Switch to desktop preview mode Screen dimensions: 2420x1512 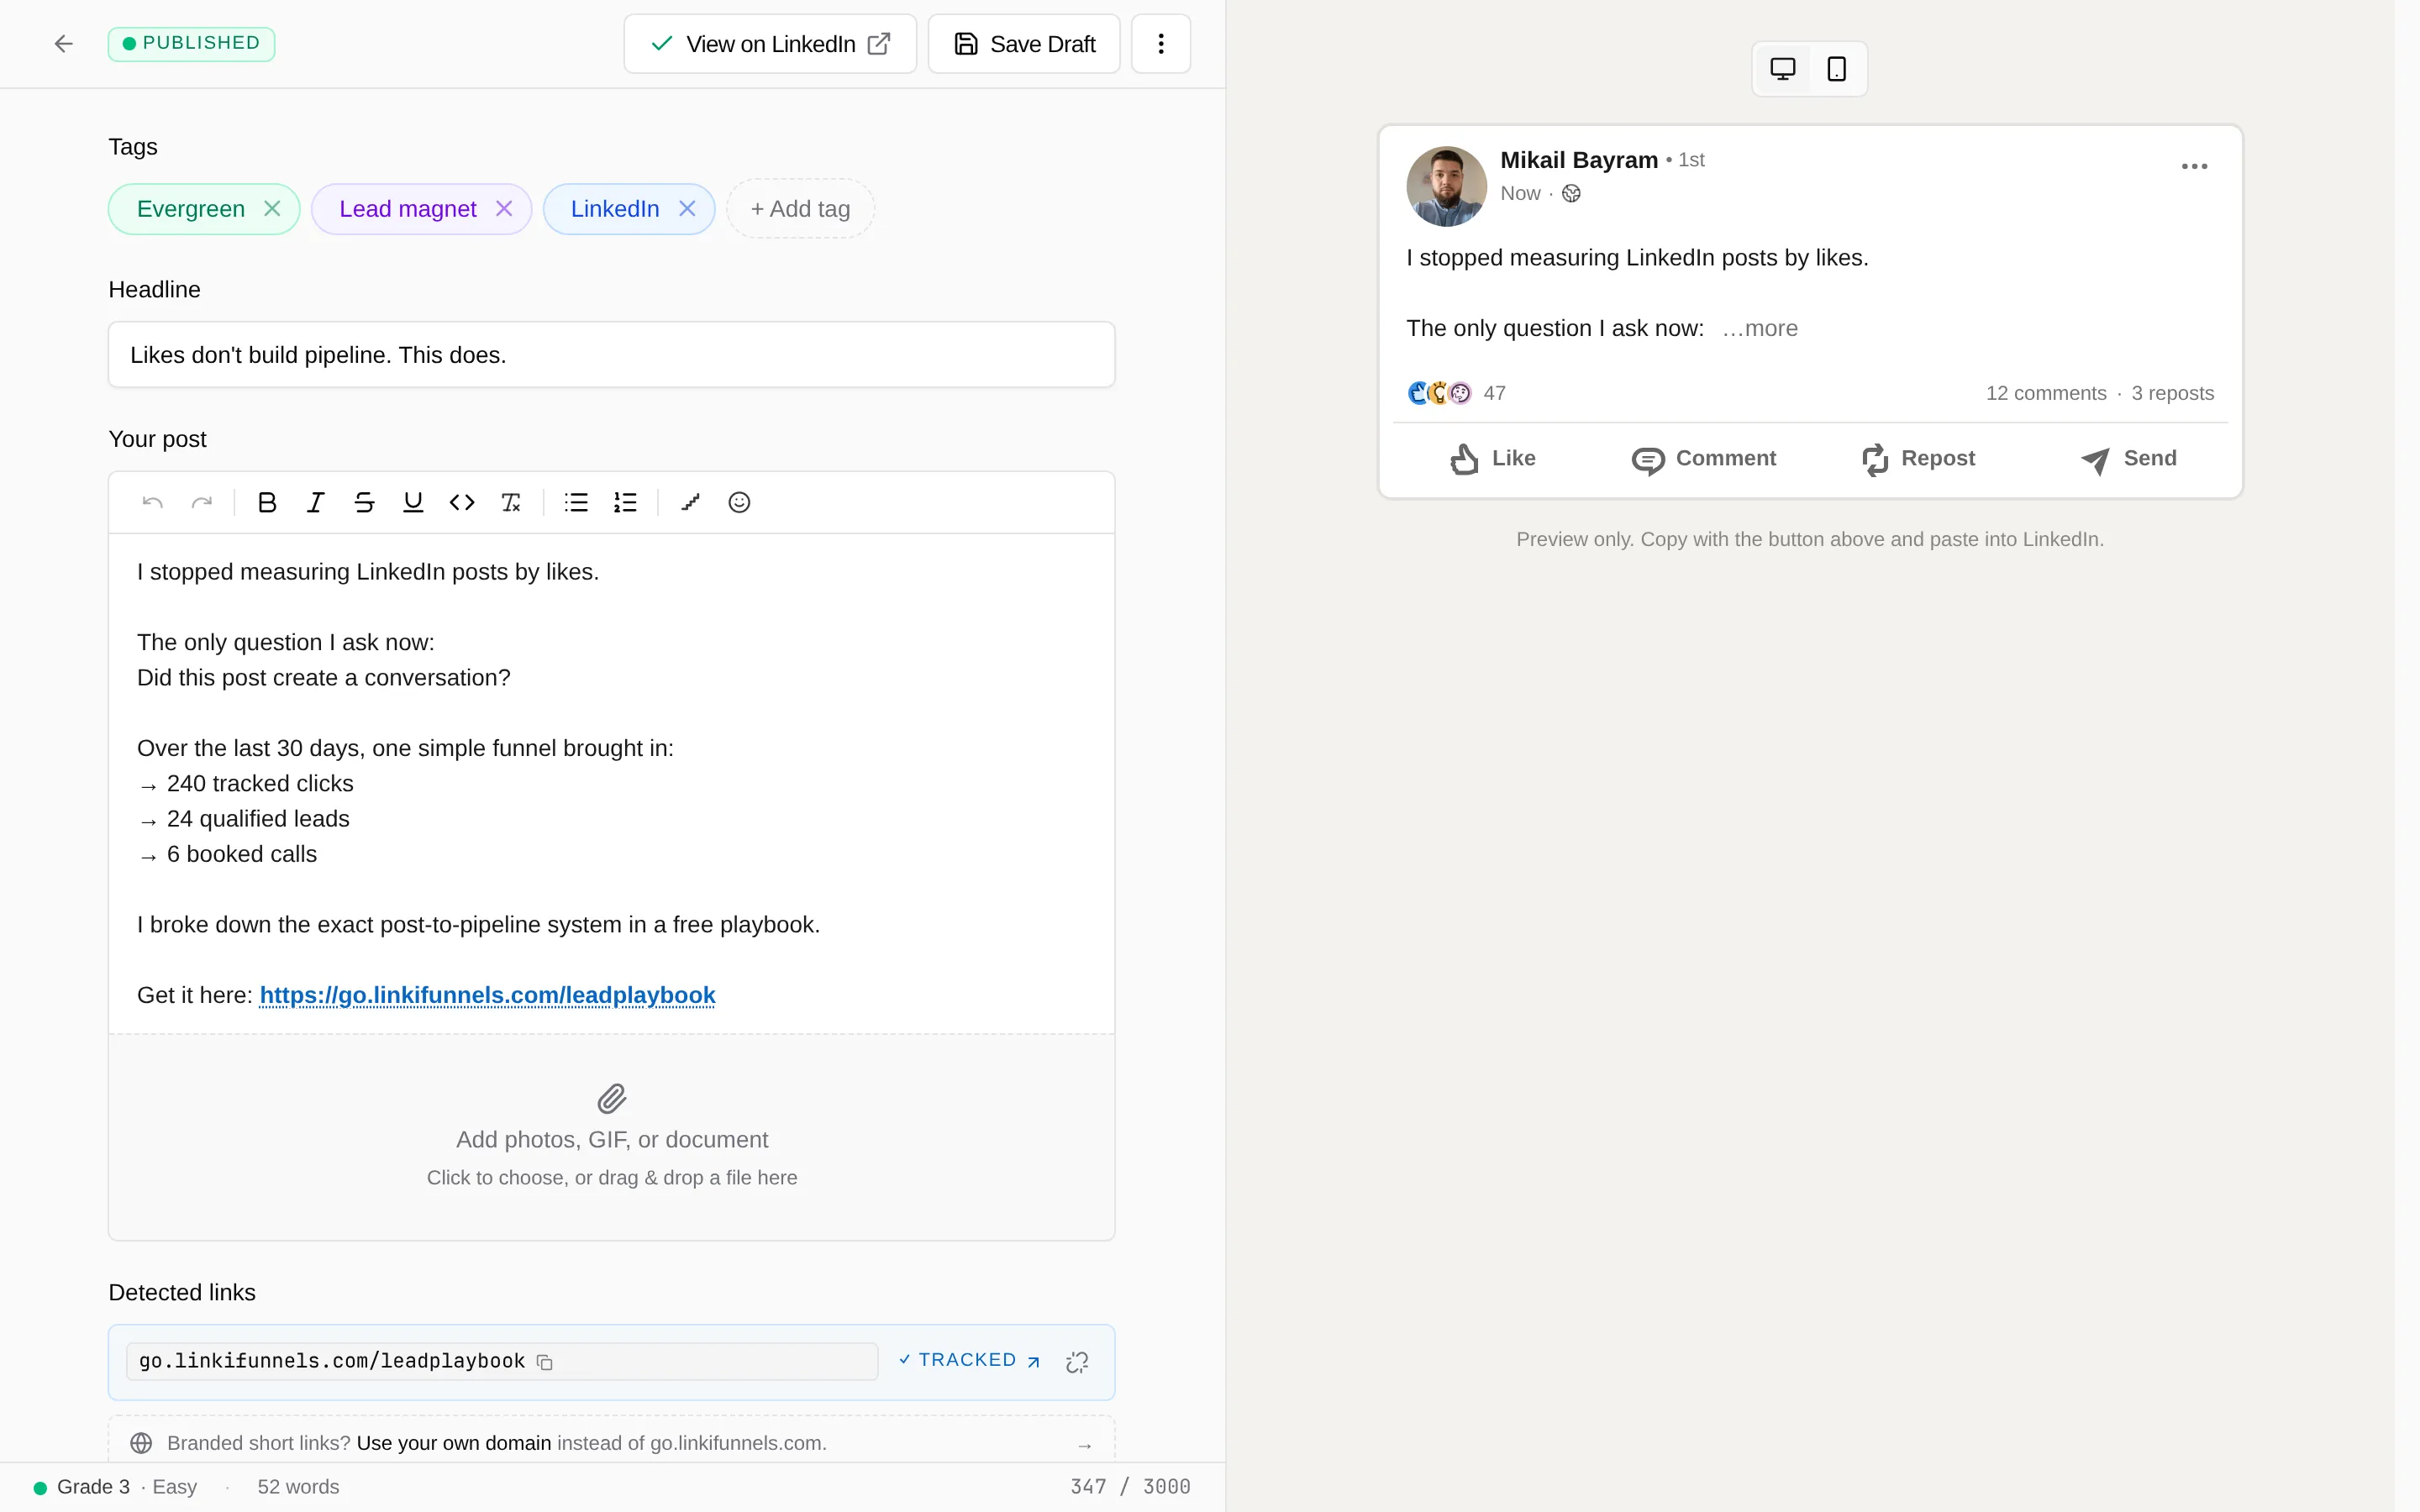point(1783,69)
